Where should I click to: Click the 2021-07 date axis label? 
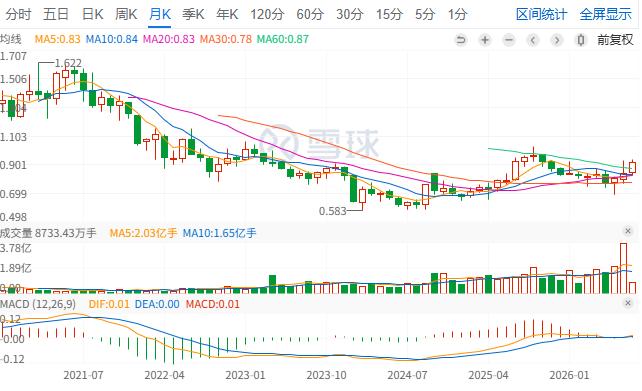coord(83,375)
